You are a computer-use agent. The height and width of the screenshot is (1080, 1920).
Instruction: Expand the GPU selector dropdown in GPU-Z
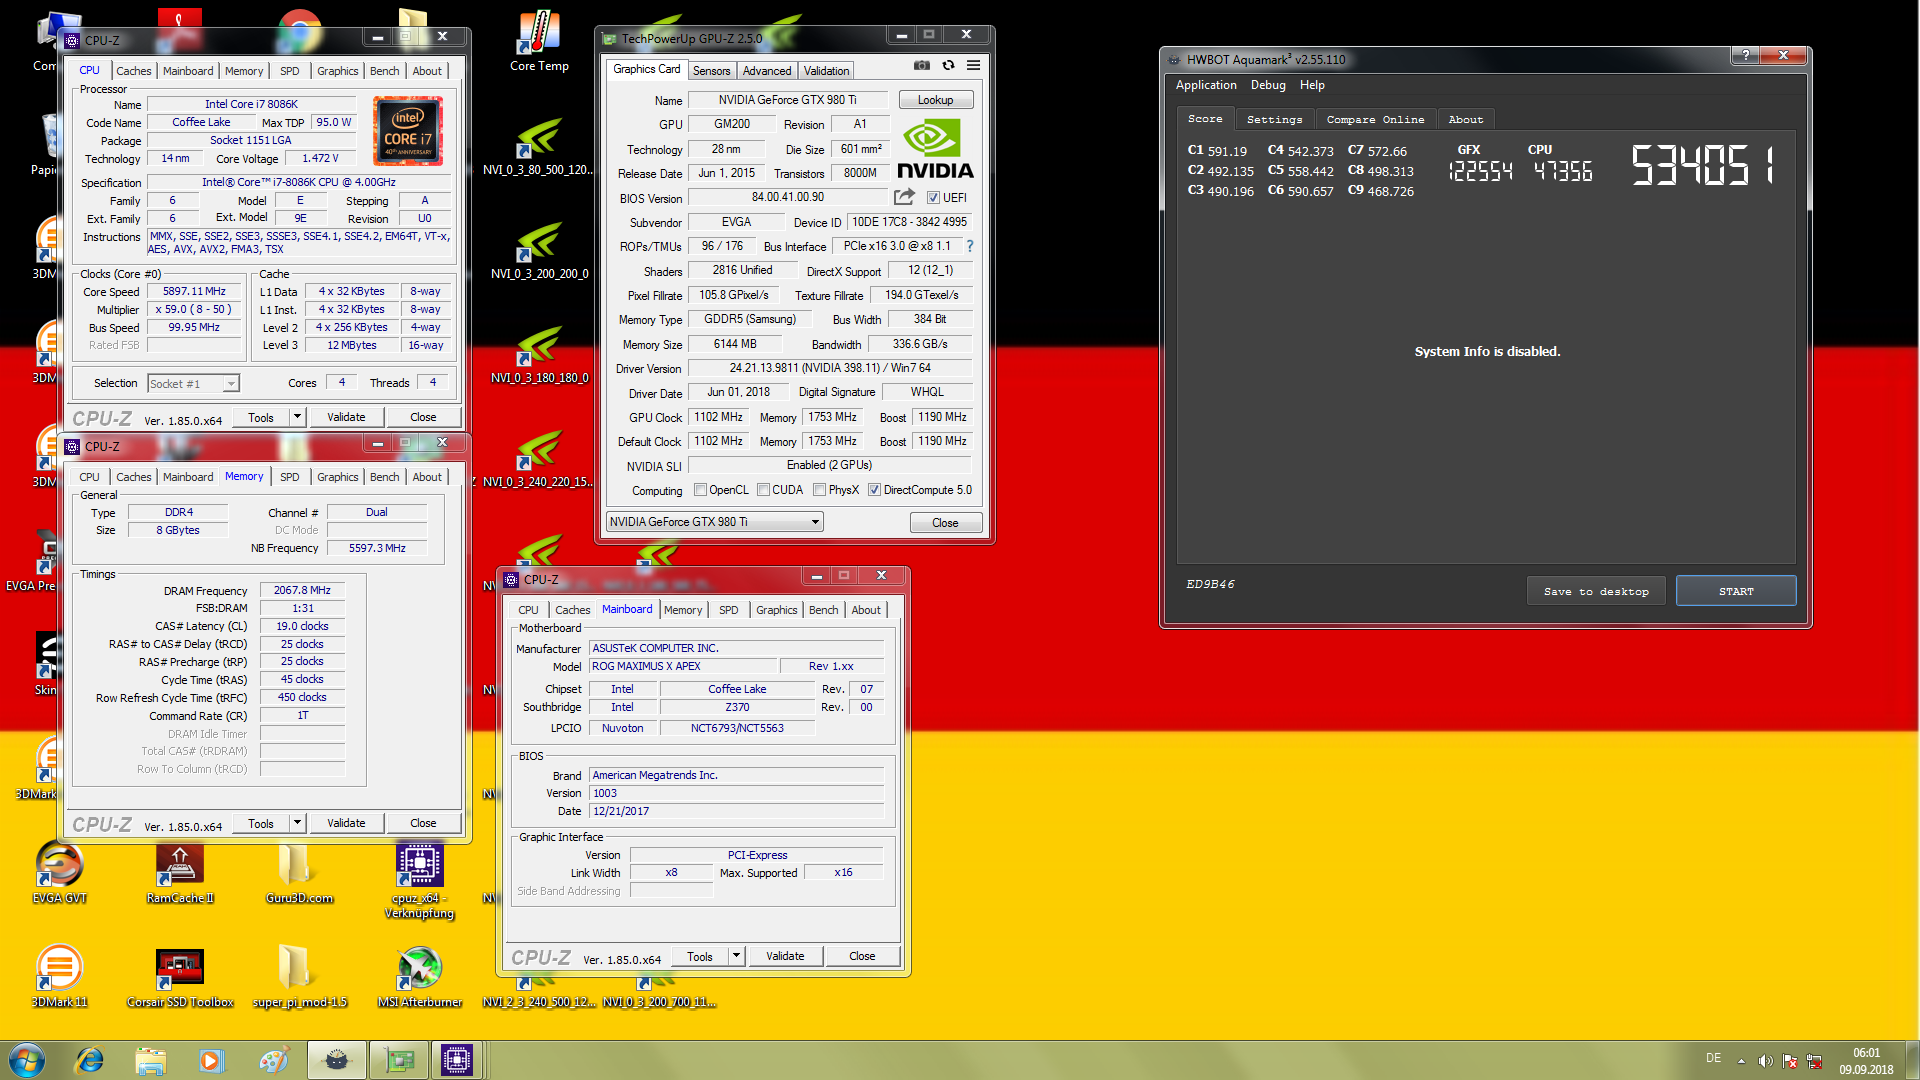pos(815,522)
